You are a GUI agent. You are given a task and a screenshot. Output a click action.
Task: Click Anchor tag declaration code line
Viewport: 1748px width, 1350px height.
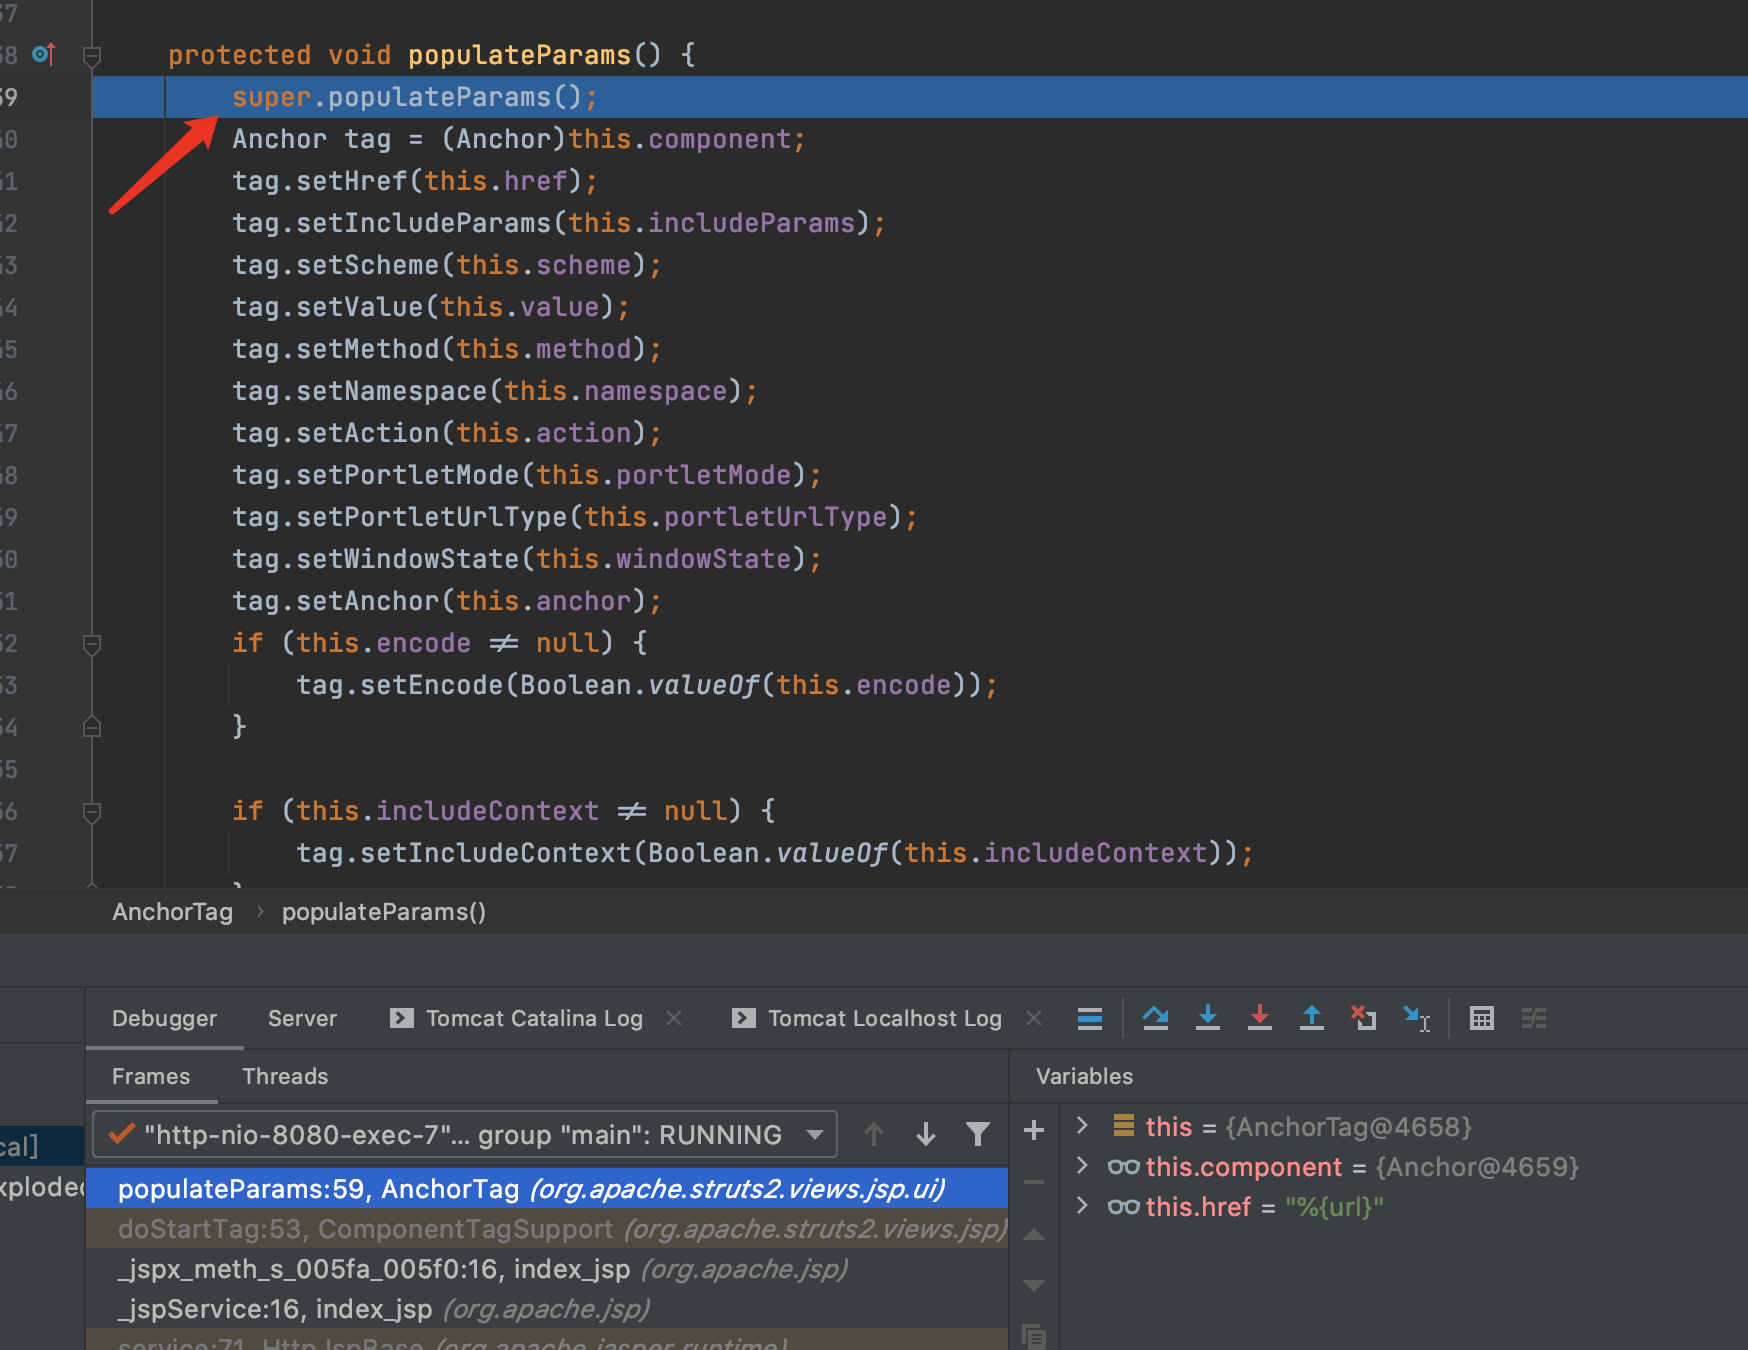pyautogui.click(x=518, y=139)
